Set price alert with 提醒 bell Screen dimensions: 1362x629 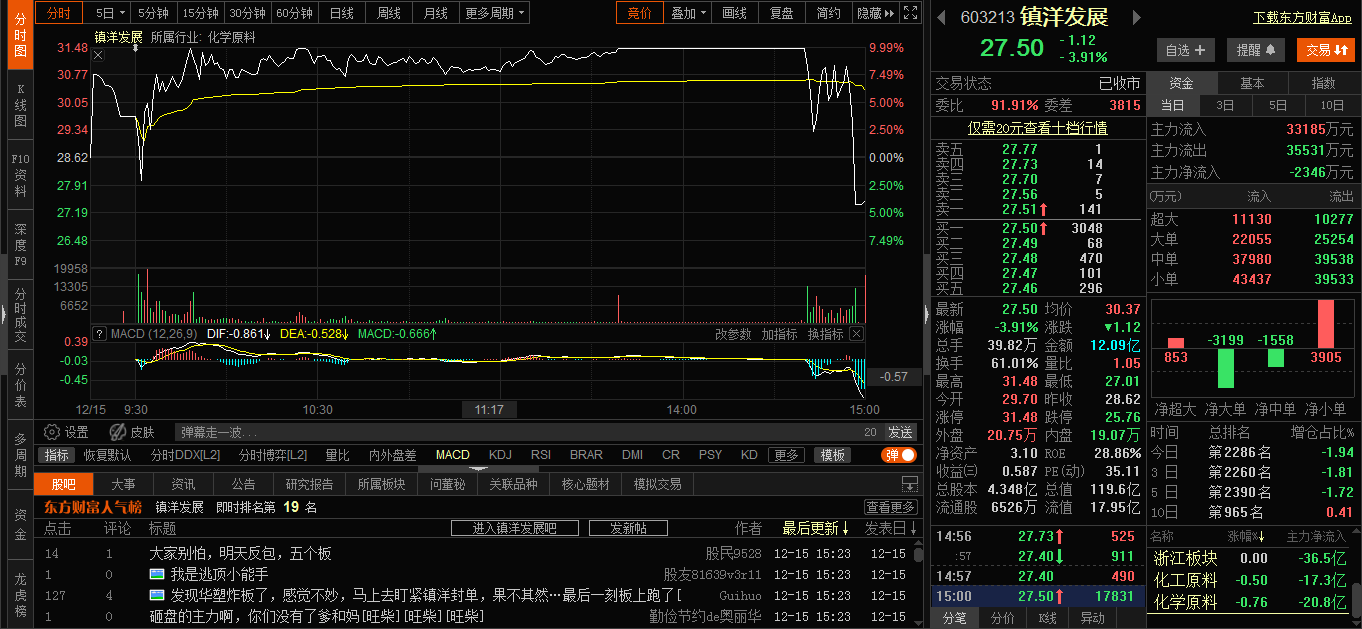click(x=1255, y=49)
